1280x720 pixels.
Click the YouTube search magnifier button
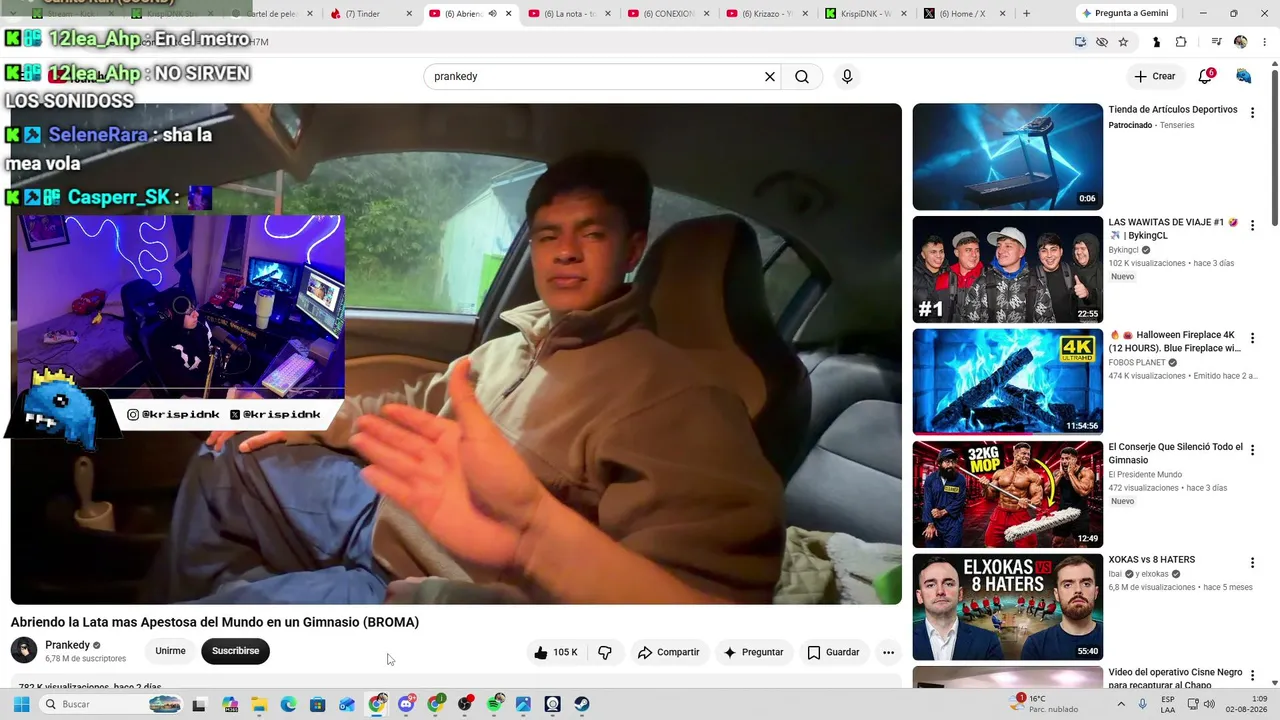click(802, 77)
